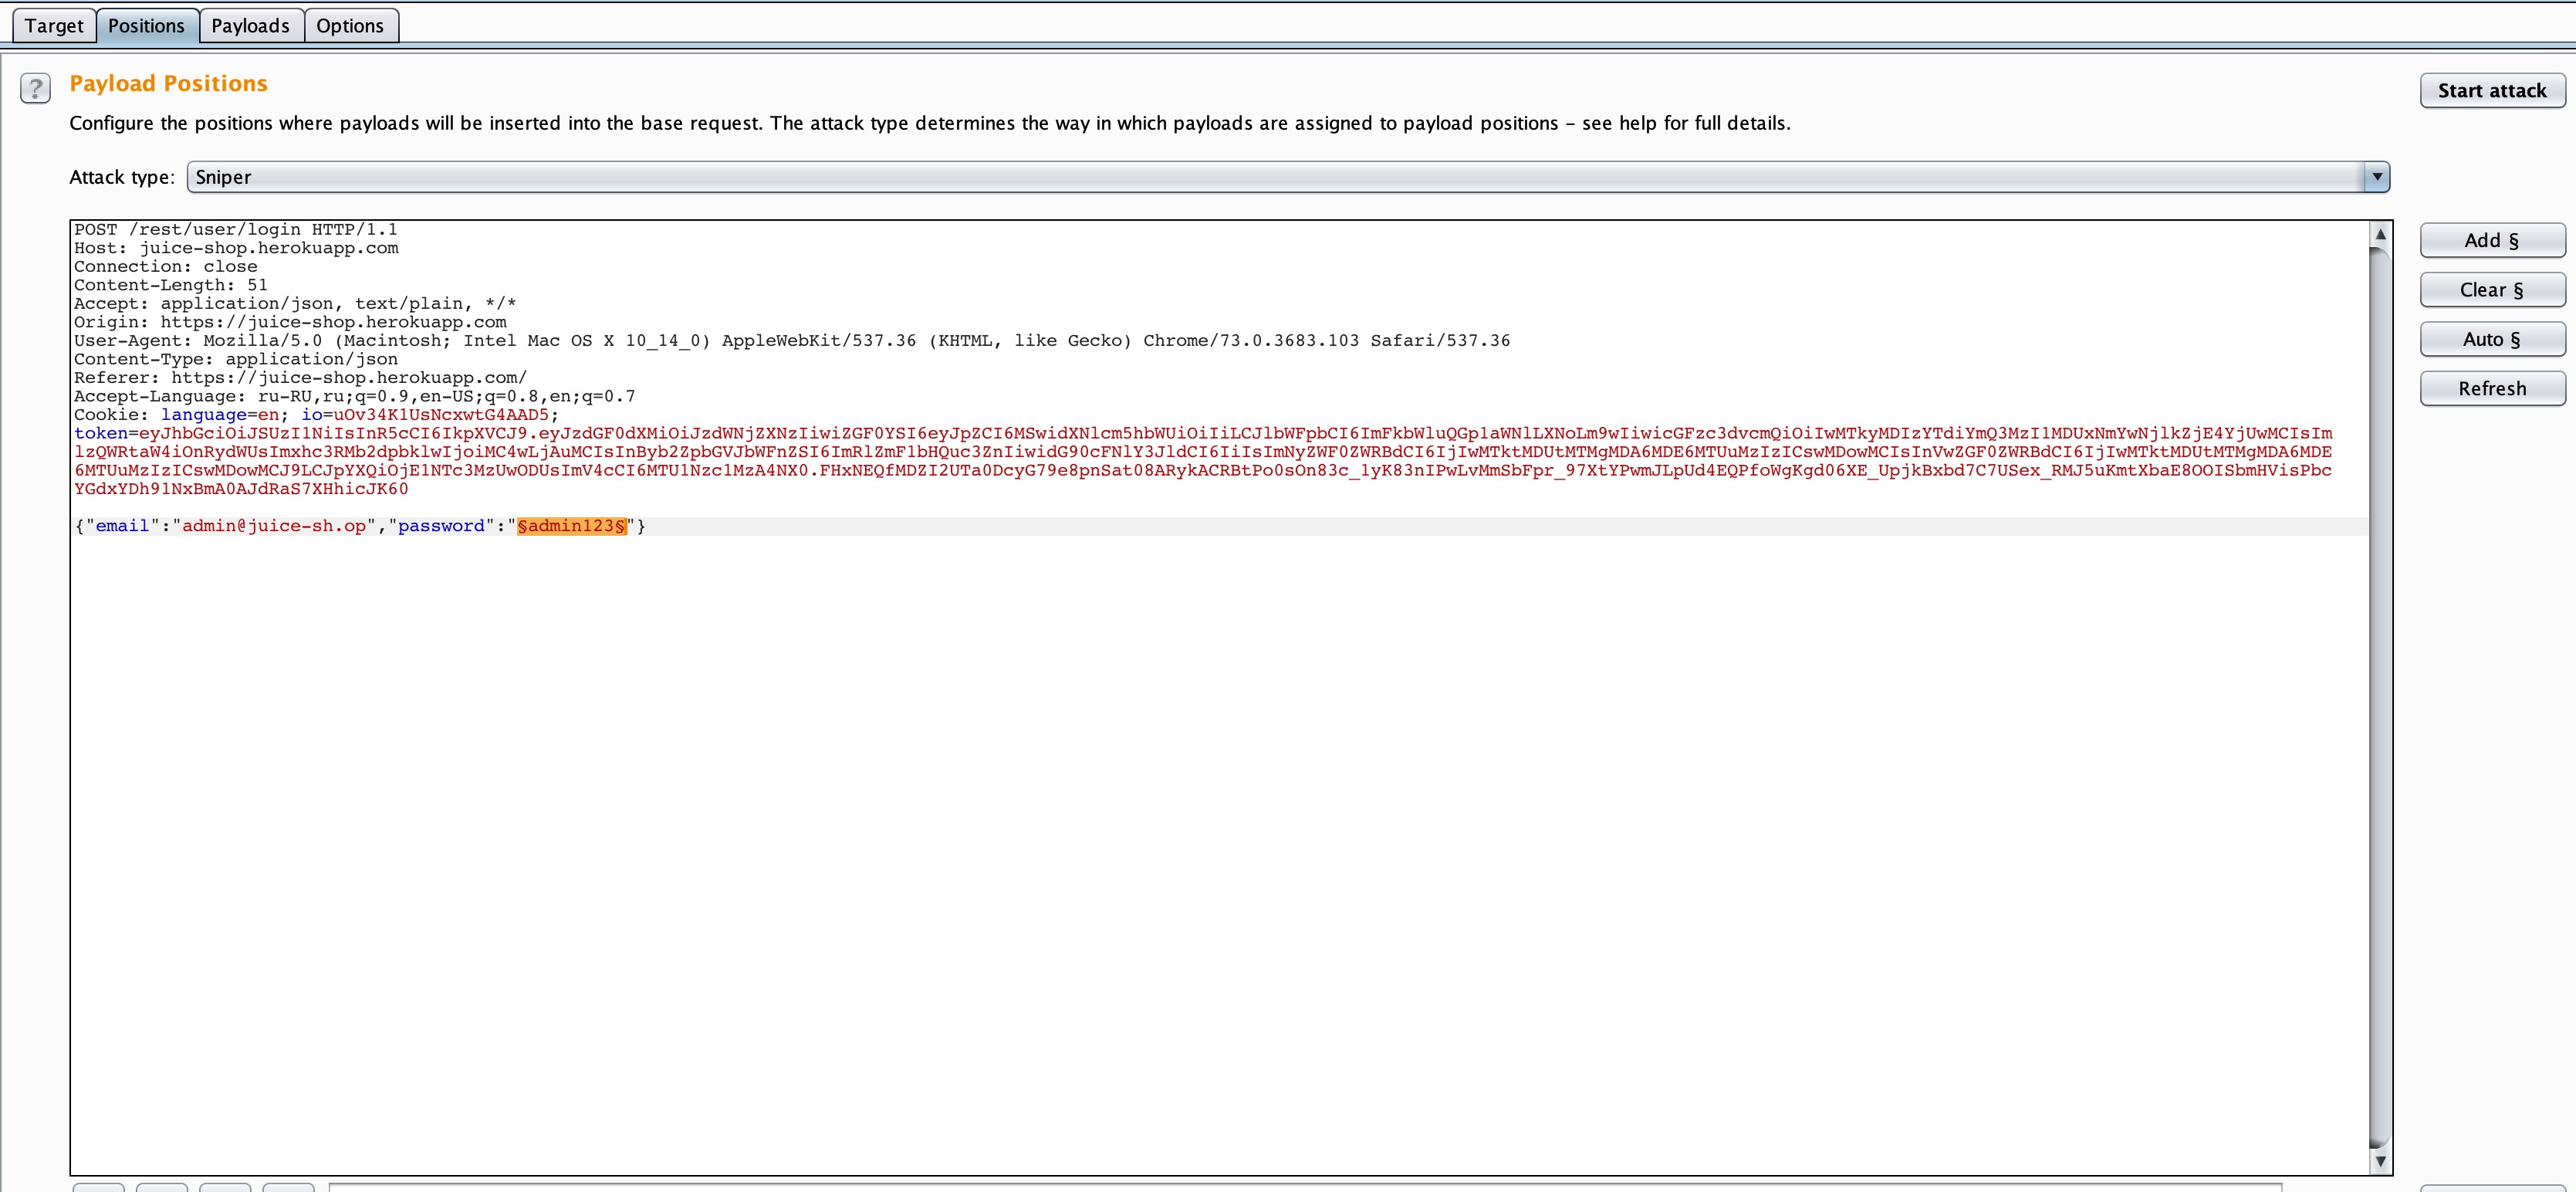The image size is (2576, 1192).
Task: Click the POST /rest/user/login request line
Action: [236, 230]
